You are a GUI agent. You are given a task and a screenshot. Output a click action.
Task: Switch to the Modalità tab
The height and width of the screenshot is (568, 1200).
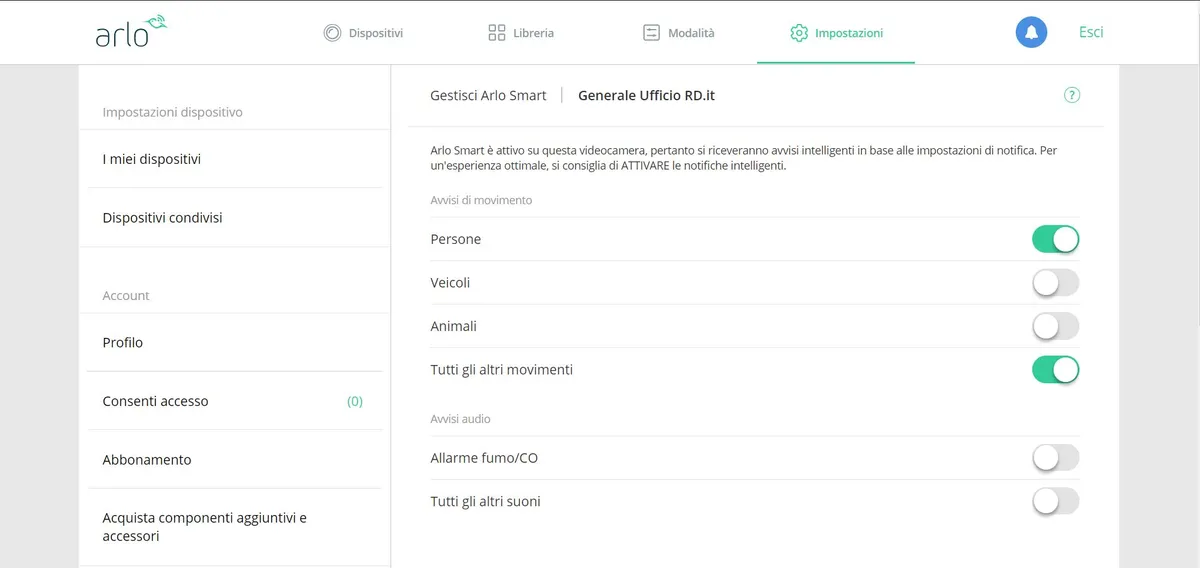[x=679, y=33]
